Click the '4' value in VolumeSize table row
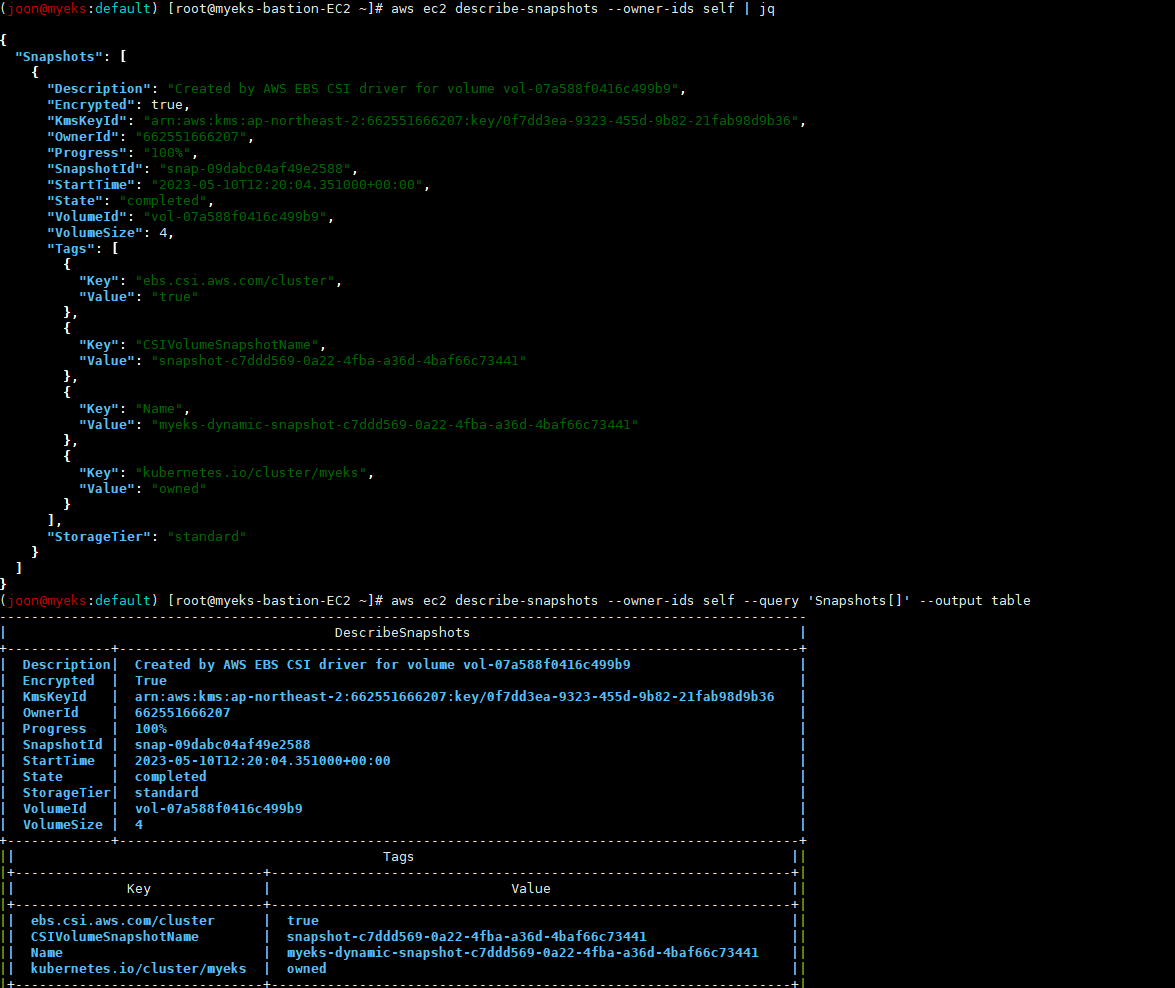The width and height of the screenshot is (1175, 988). (x=139, y=825)
